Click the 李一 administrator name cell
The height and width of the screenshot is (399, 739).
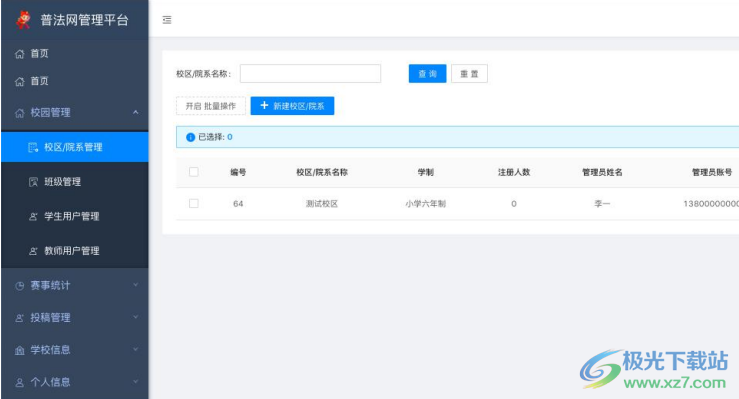(x=602, y=204)
